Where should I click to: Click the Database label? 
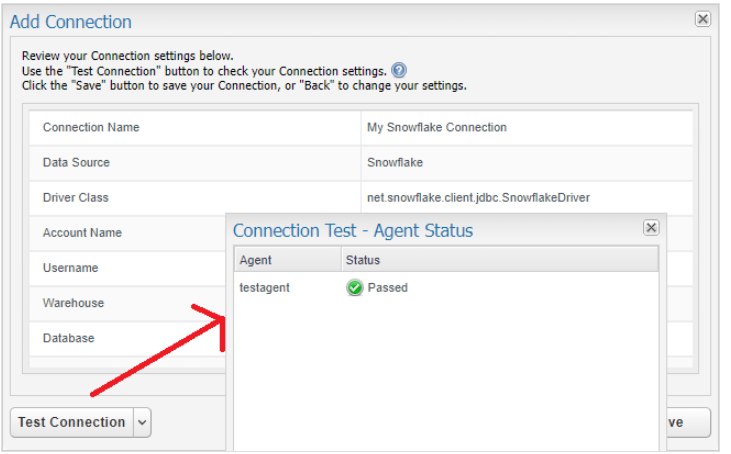tap(69, 338)
